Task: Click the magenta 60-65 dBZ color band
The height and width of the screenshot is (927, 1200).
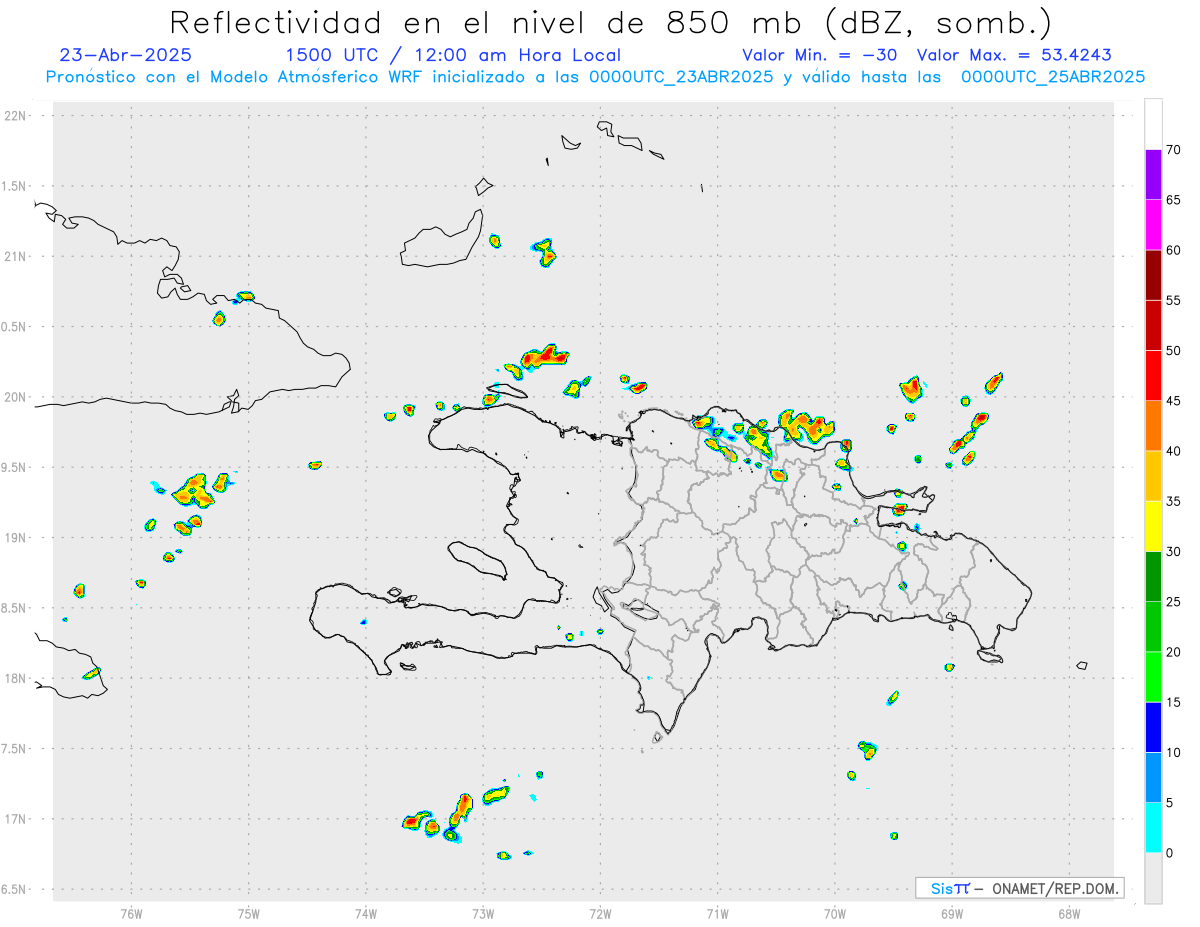Action: 1153,224
